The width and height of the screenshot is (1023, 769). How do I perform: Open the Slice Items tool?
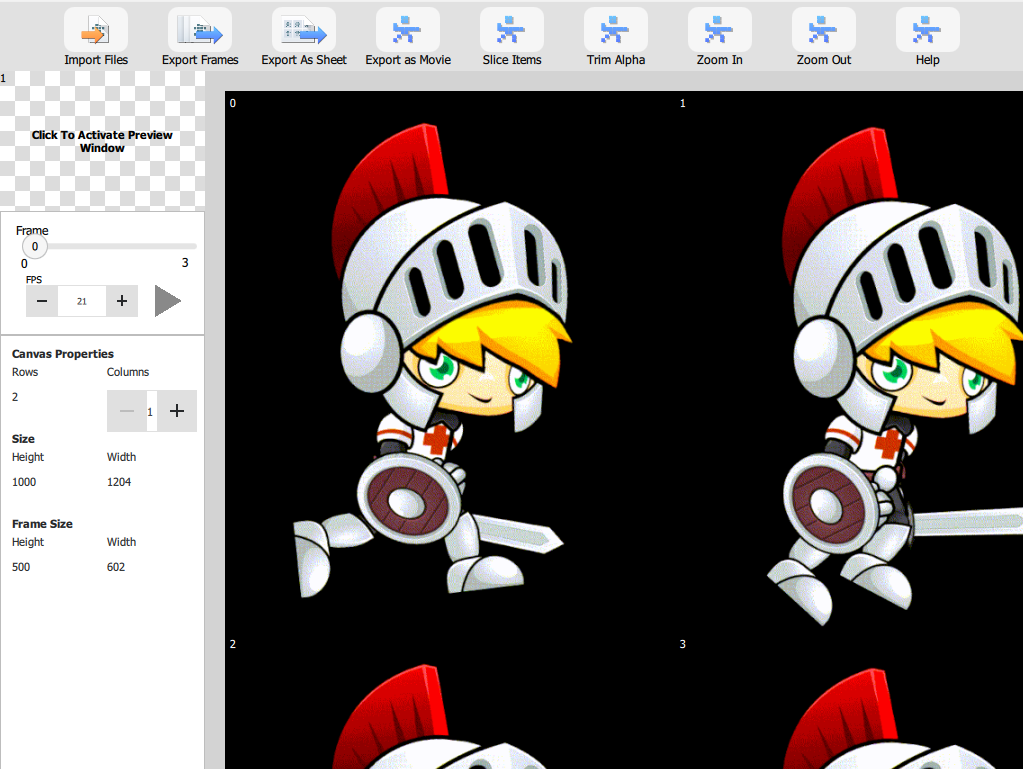512,30
